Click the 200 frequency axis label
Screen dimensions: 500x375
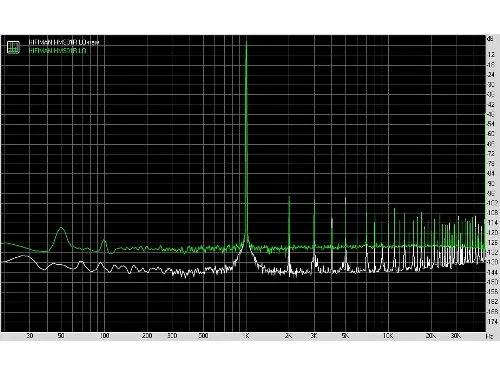[147, 336]
